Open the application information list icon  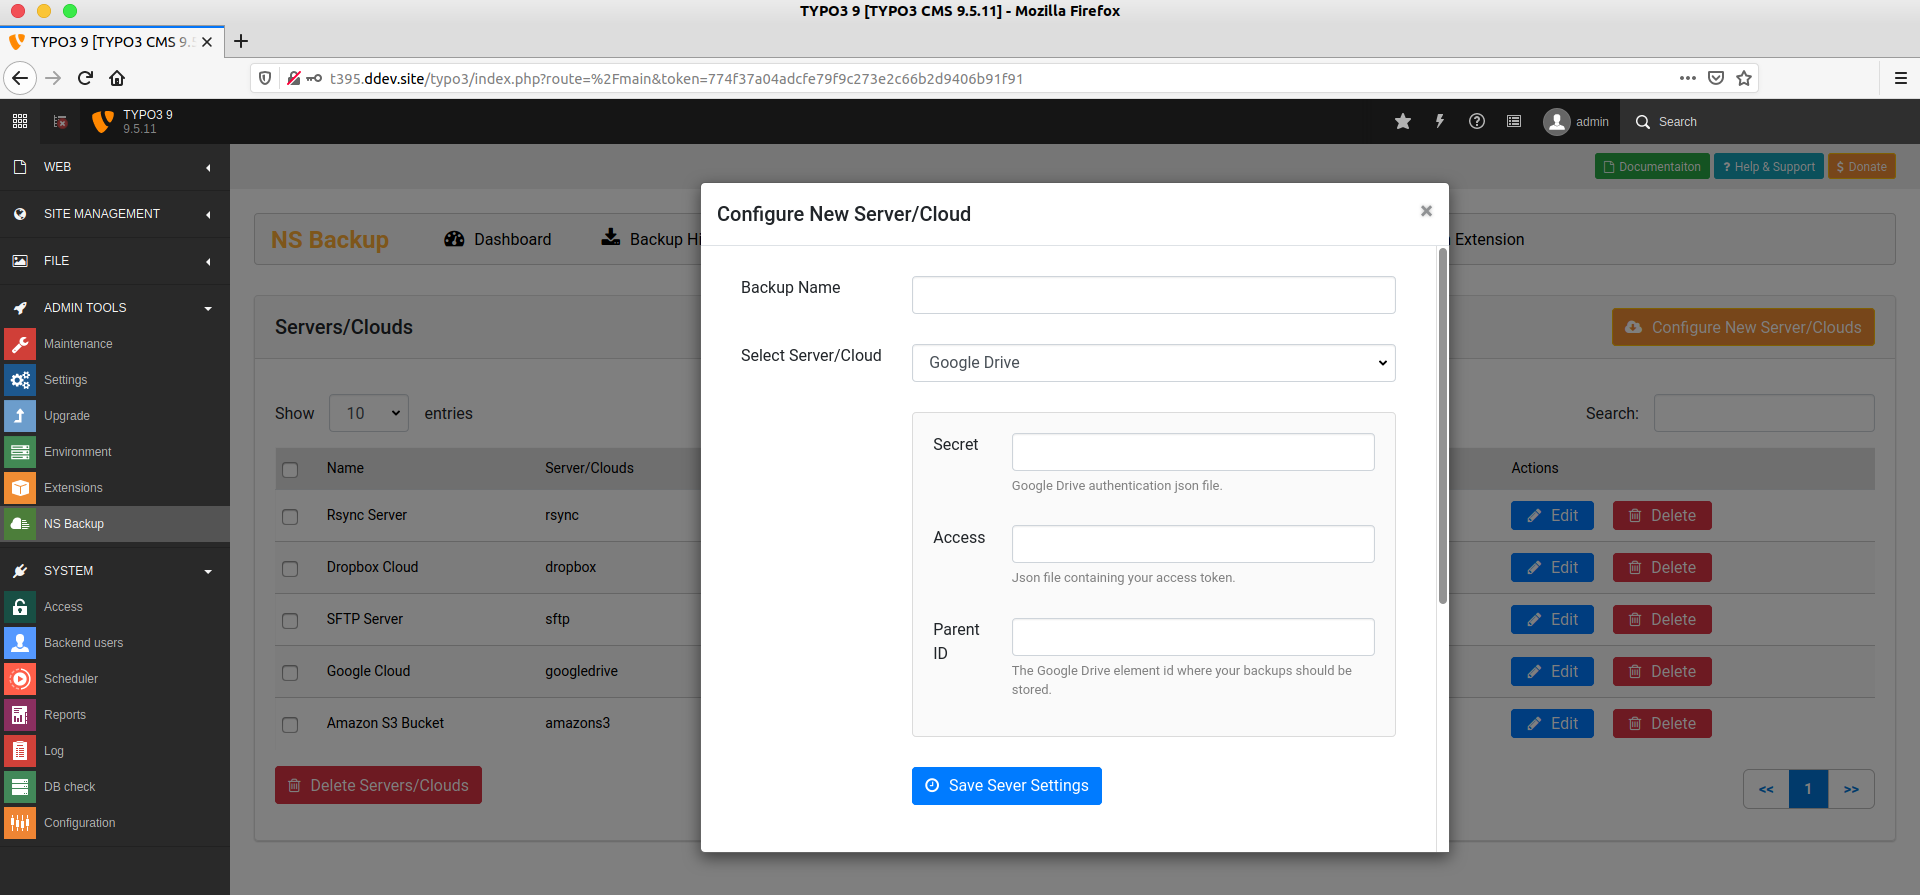pos(1514,121)
